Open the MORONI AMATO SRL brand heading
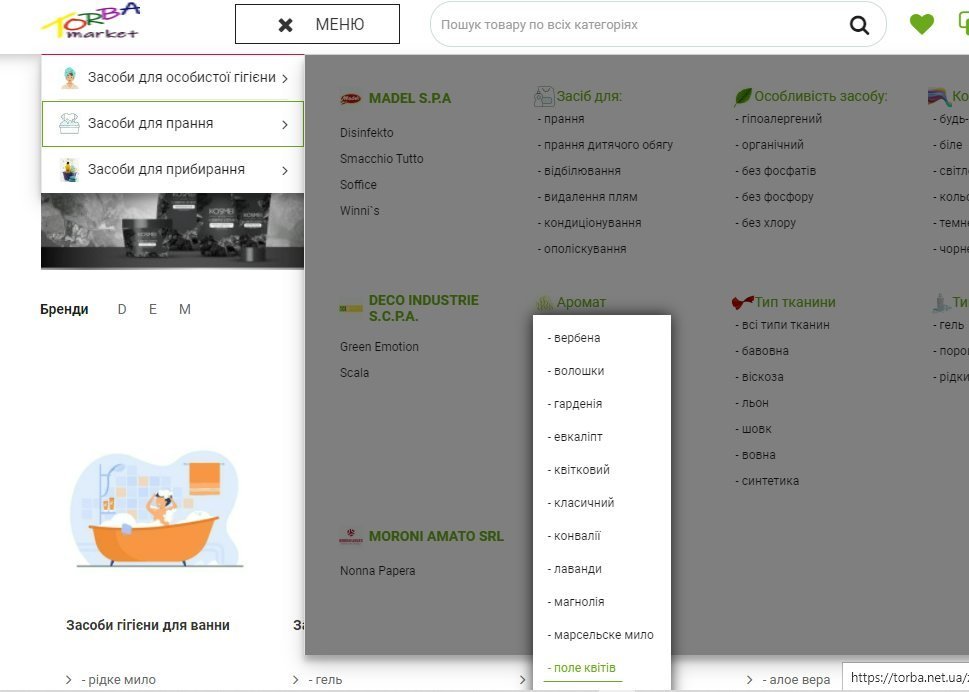 click(x=436, y=536)
